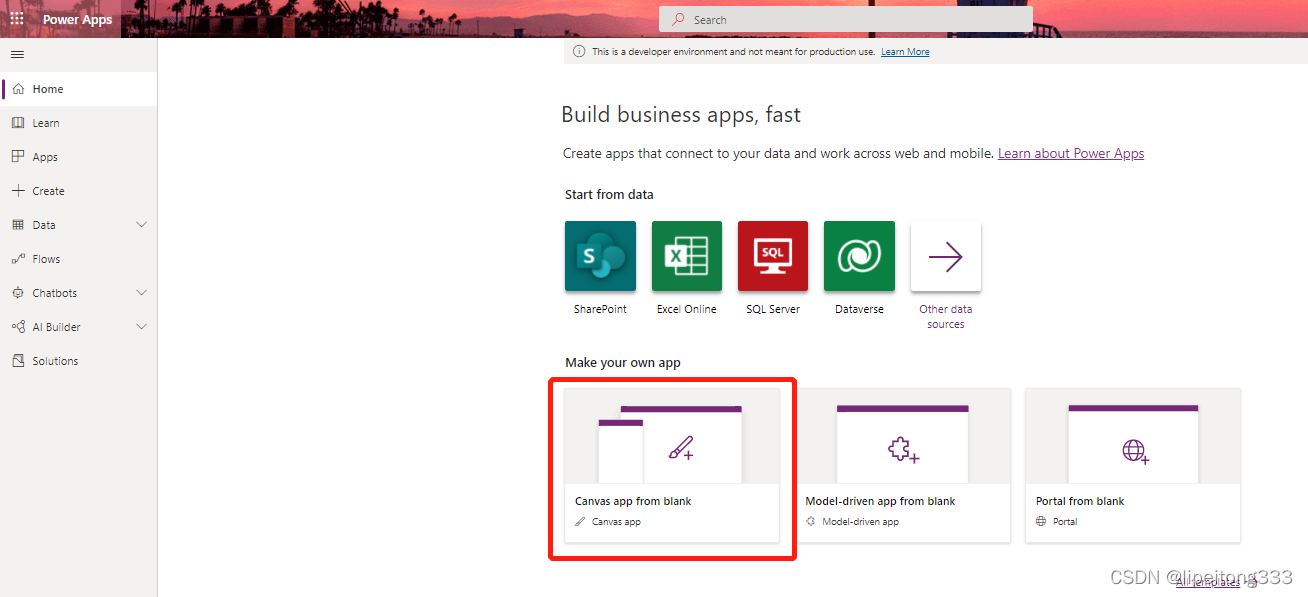Viewport: 1308px width, 597px height.
Task: Click the 'Excel Online' label under tile
Action: tap(687, 310)
